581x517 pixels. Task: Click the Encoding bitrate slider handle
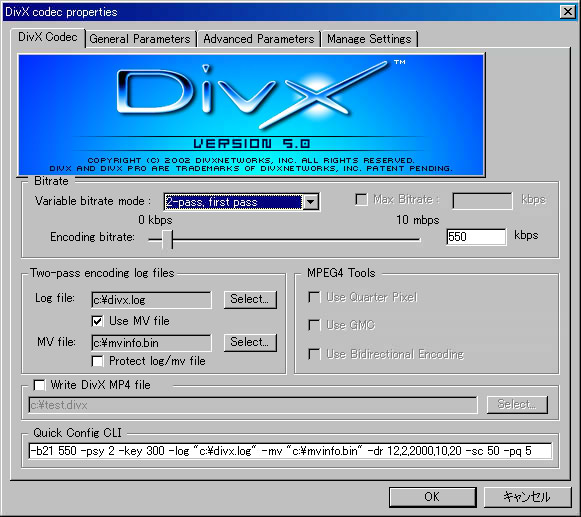pyautogui.click(x=167, y=239)
